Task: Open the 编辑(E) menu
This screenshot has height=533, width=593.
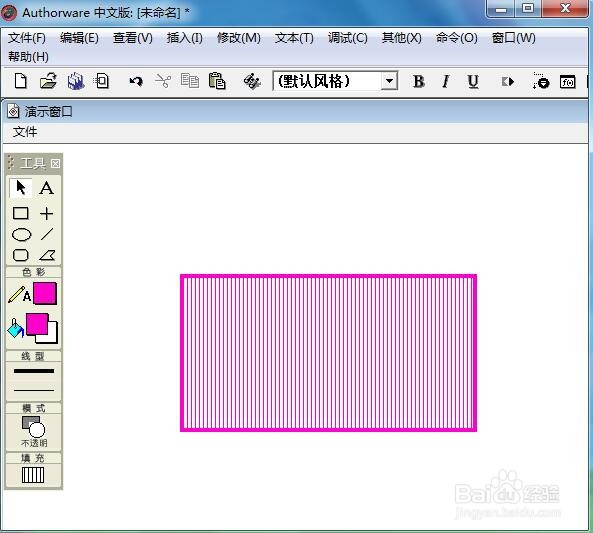Action: 79,38
